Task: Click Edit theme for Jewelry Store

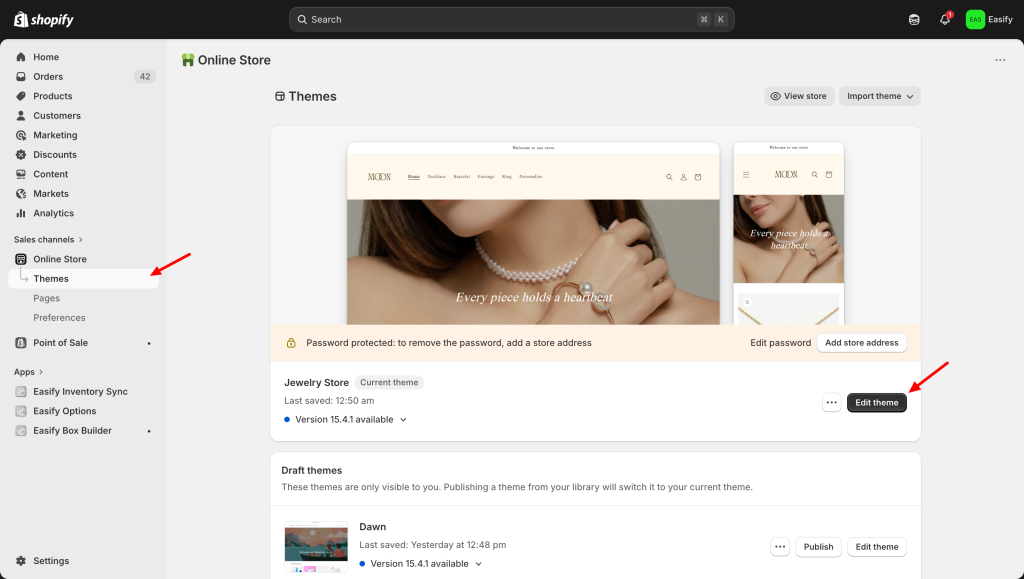Action: 876,403
